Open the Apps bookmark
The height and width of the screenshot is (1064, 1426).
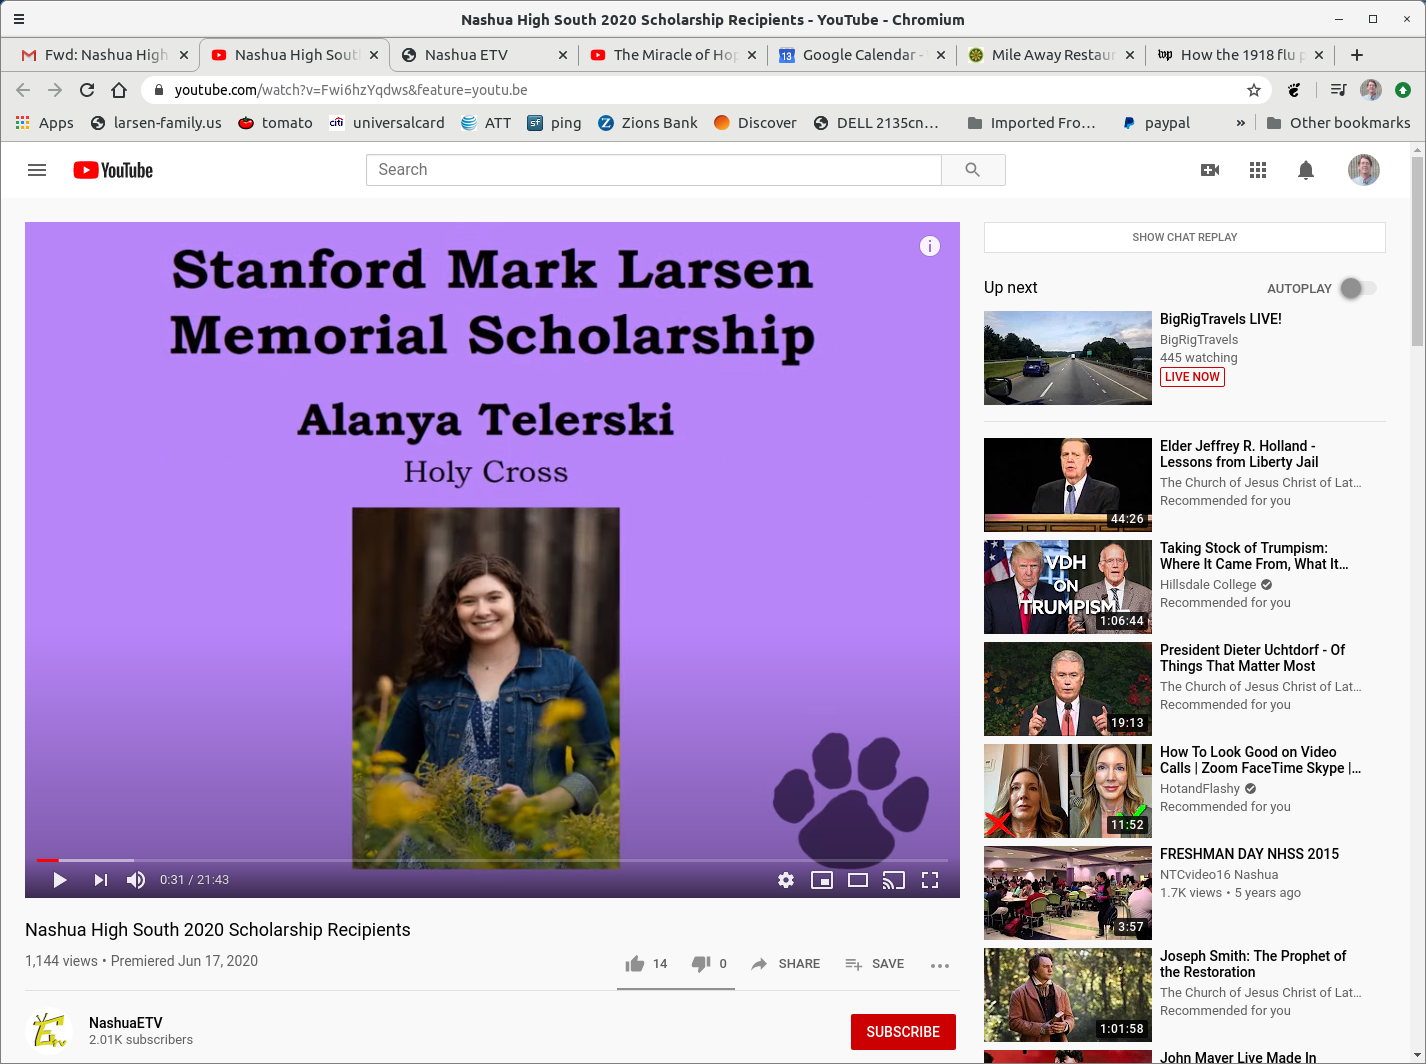coord(45,123)
